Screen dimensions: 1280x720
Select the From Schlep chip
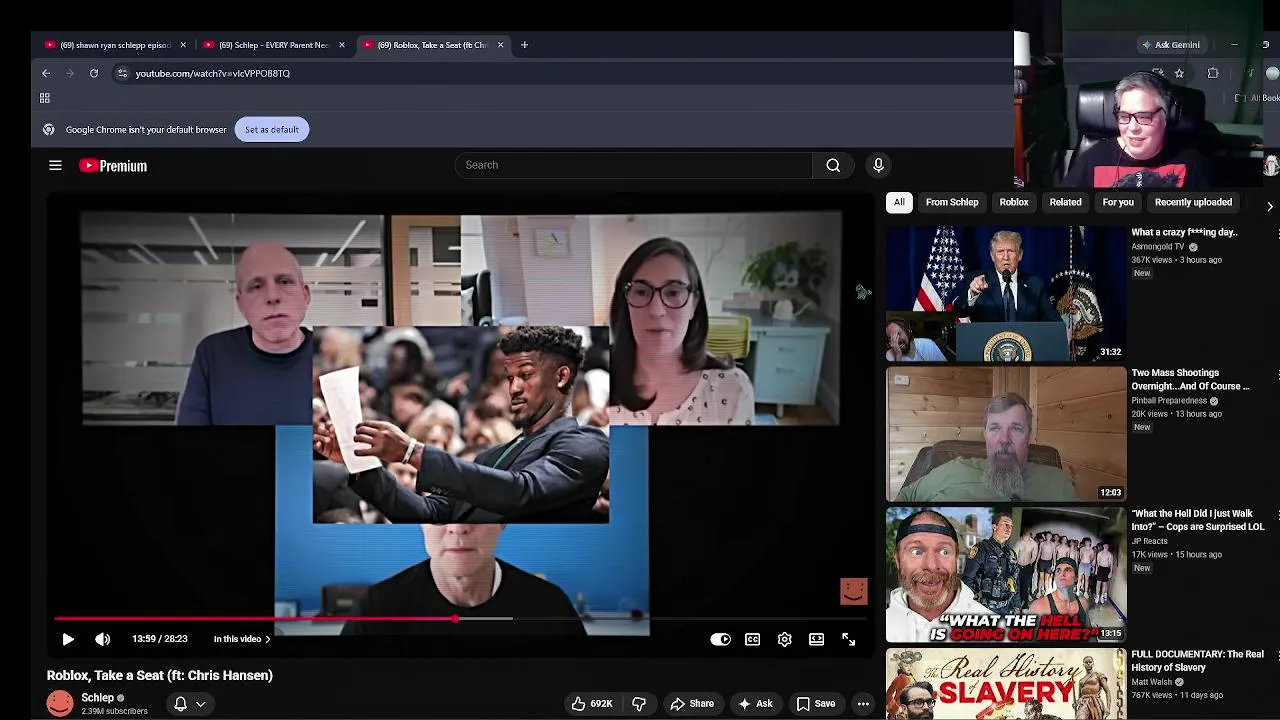952,202
